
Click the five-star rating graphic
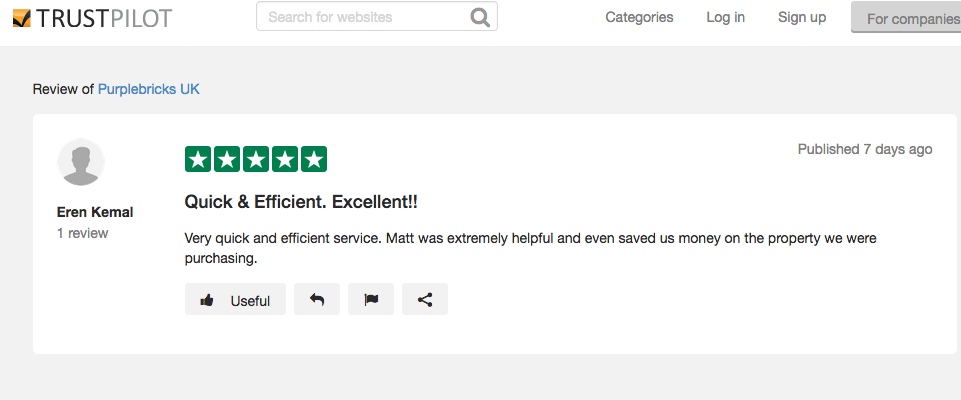256,159
